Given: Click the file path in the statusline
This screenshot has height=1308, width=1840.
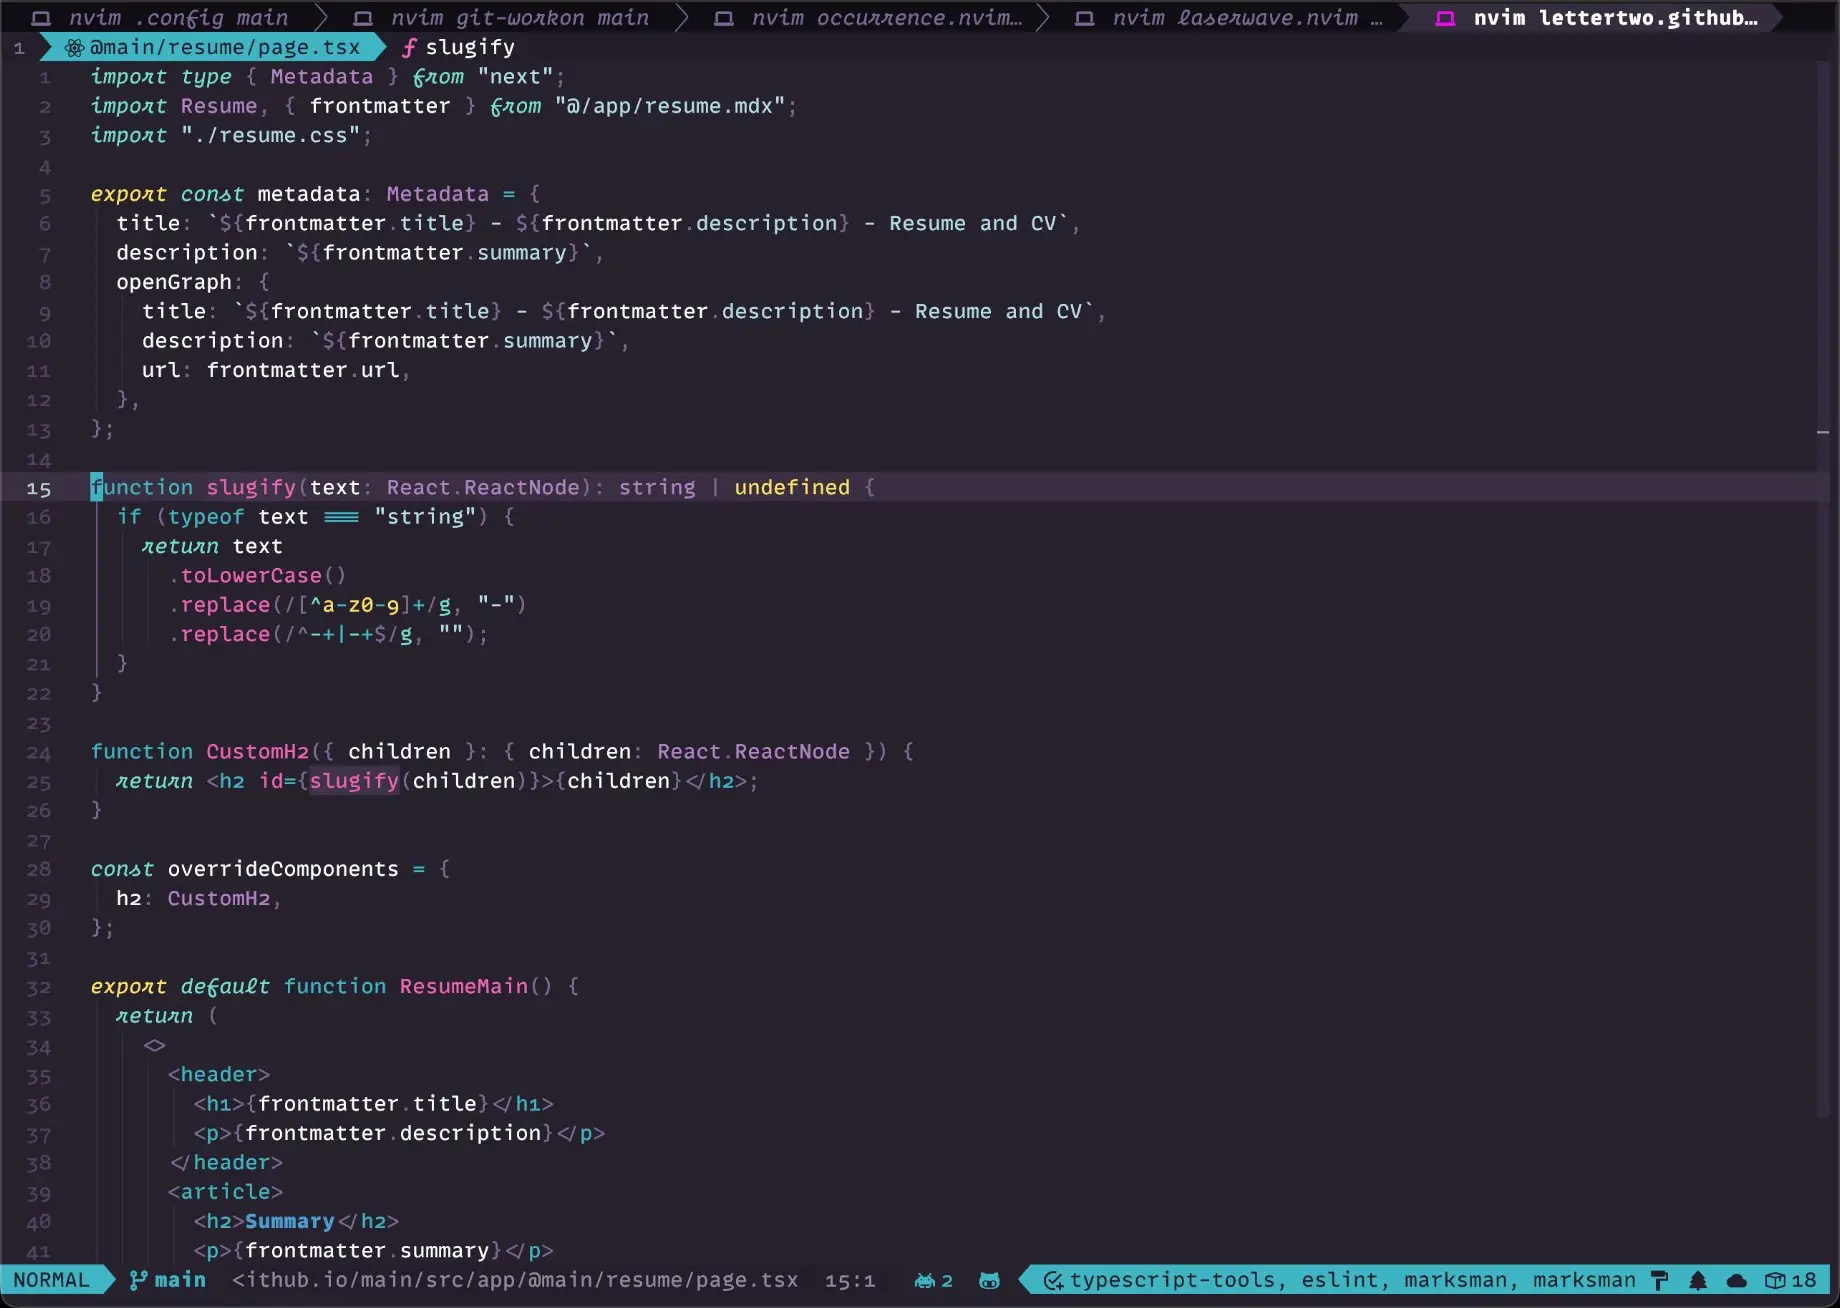Looking at the screenshot, I should pyautogui.click(x=515, y=1280).
